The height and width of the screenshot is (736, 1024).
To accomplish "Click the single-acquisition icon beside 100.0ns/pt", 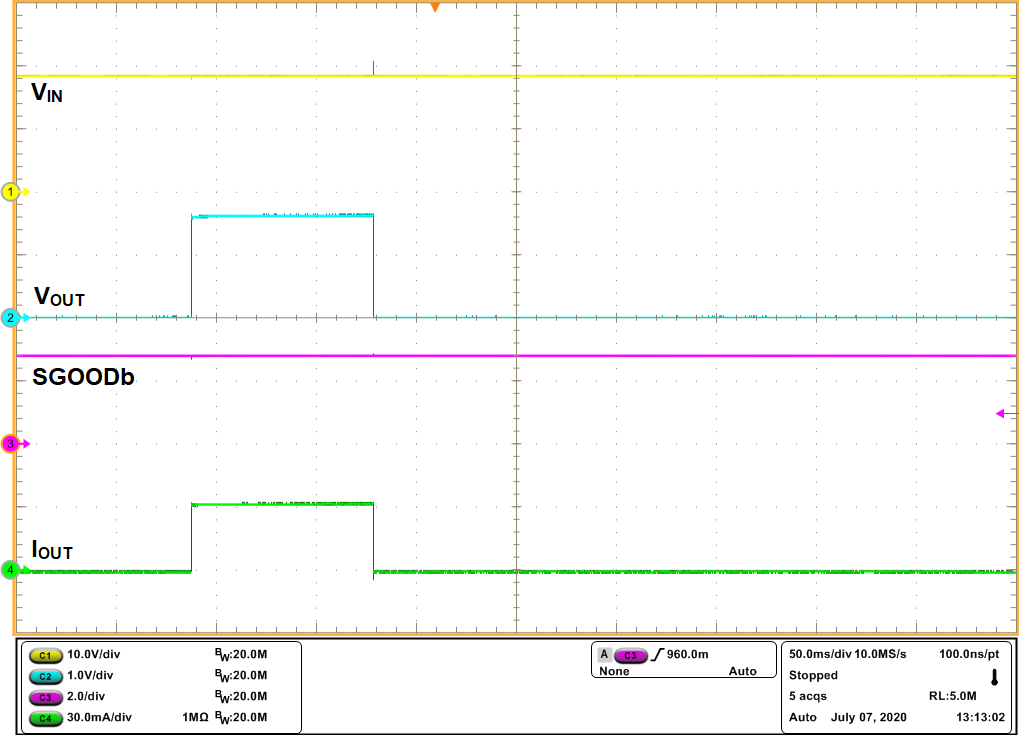I will coord(993,676).
